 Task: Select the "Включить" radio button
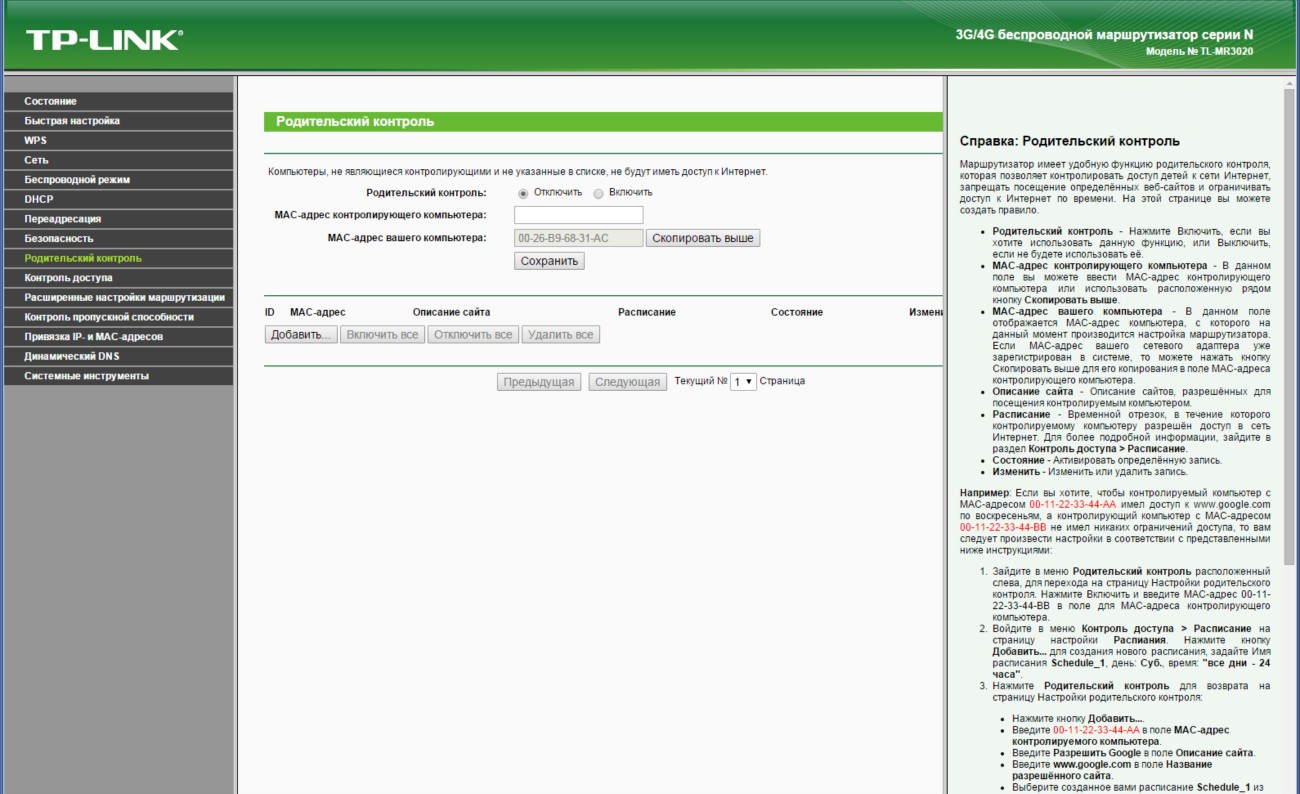point(598,193)
